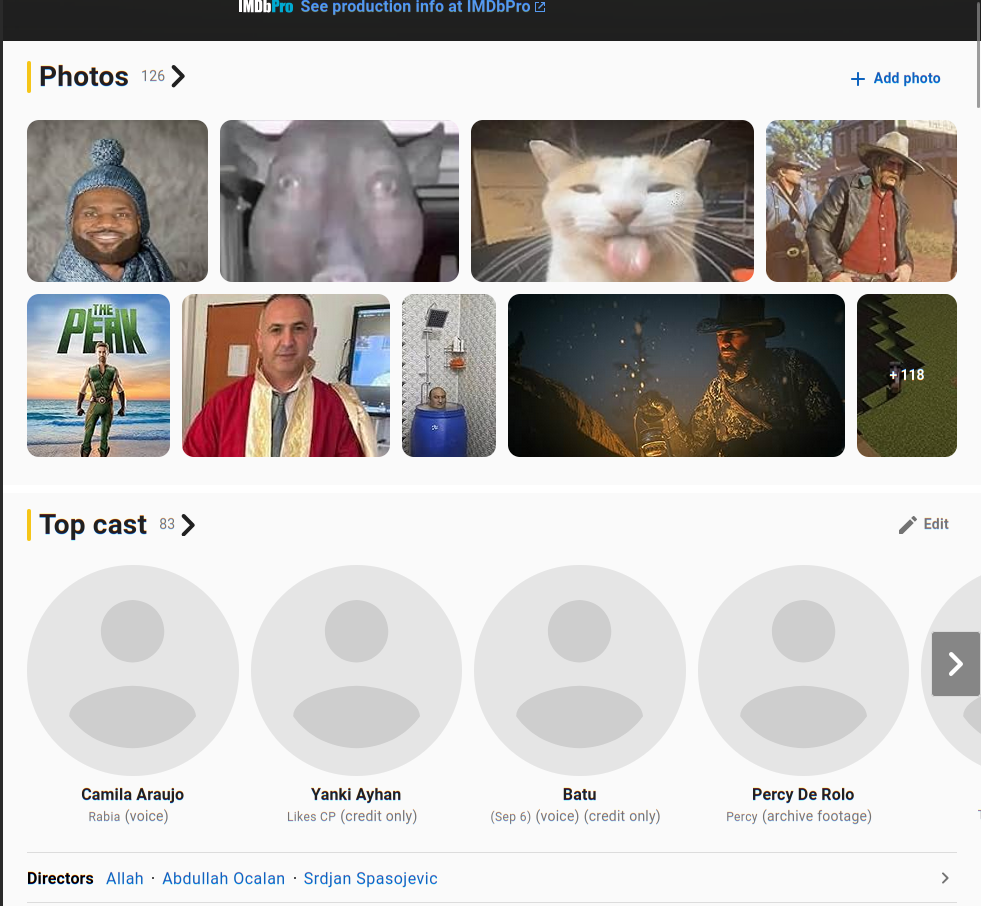This screenshot has height=906, width=981.
Task: Expand the Top cast chevron
Action: tap(188, 525)
